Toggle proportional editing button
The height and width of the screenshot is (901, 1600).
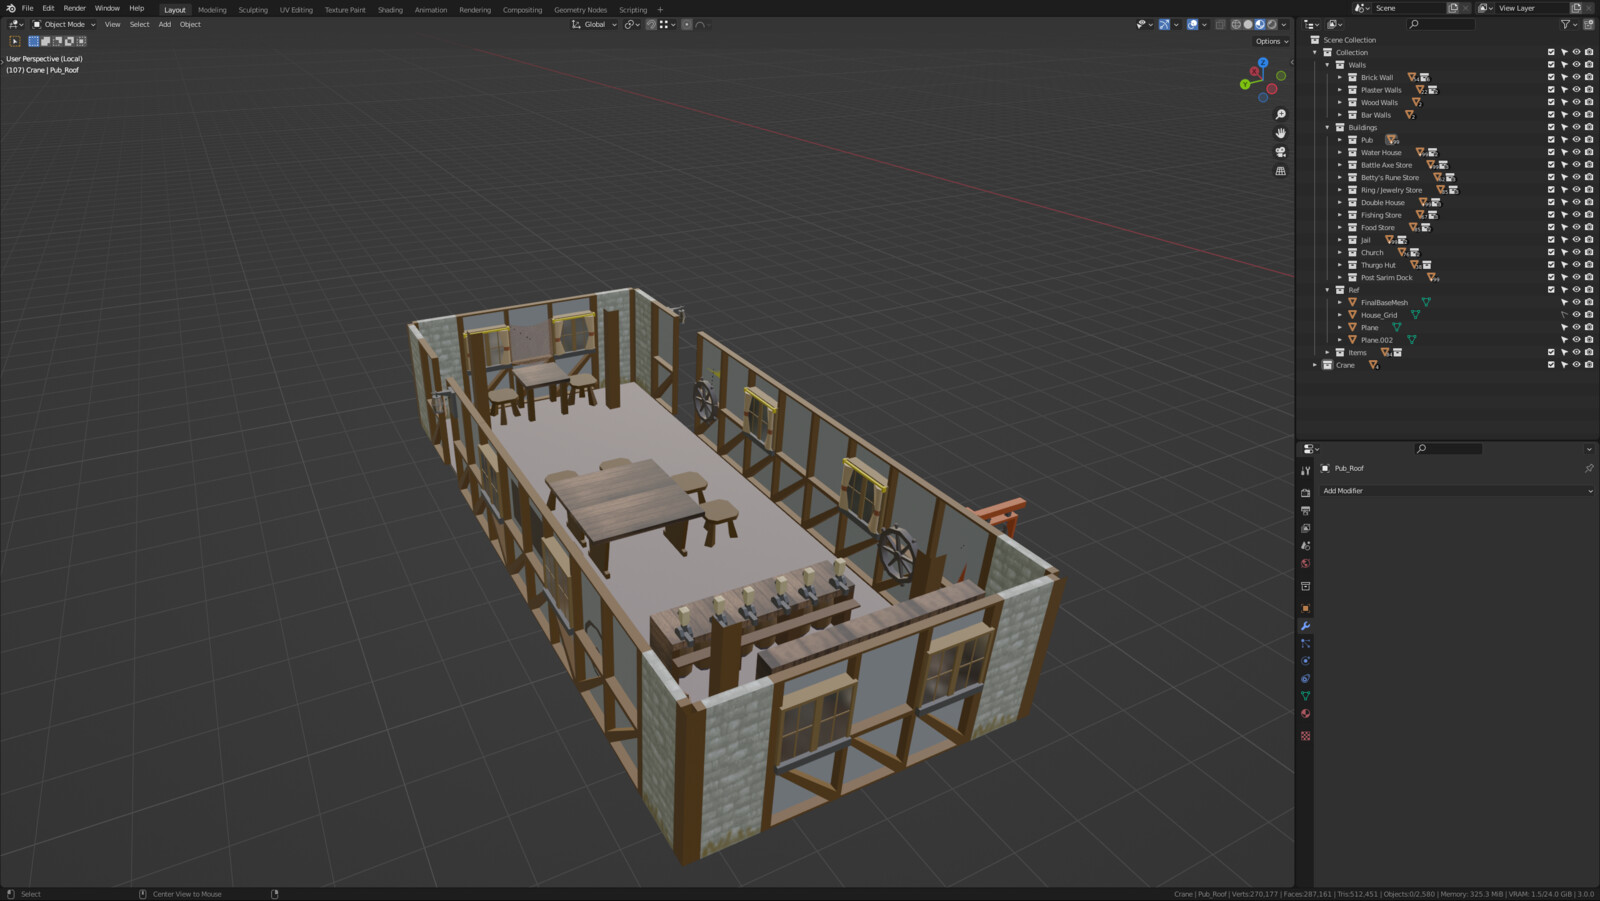(687, 24)
